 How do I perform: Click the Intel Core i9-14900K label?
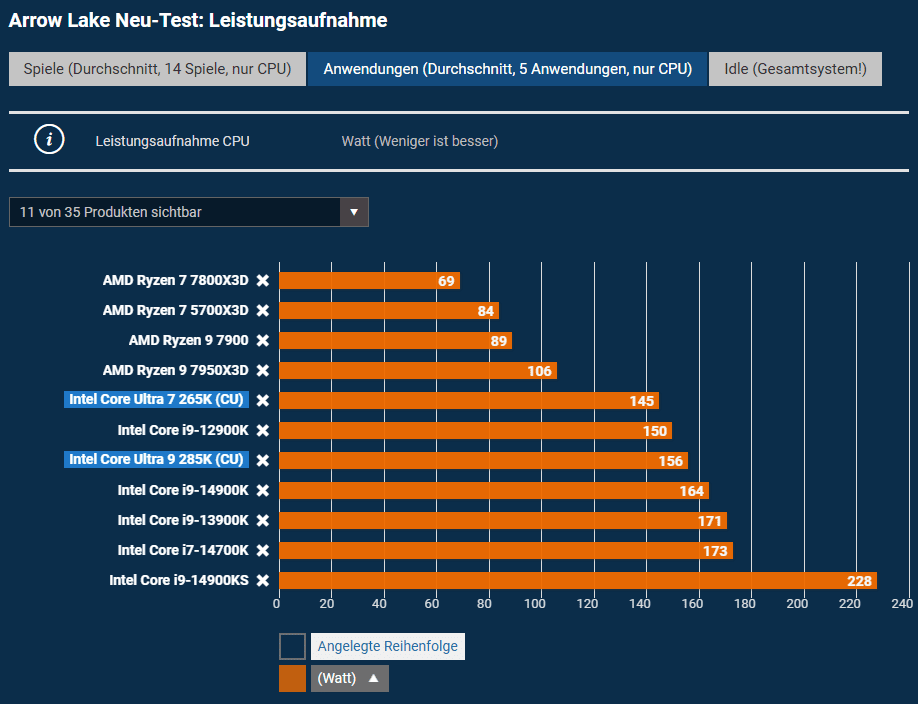pyautogui.click(x=183, y=490)
